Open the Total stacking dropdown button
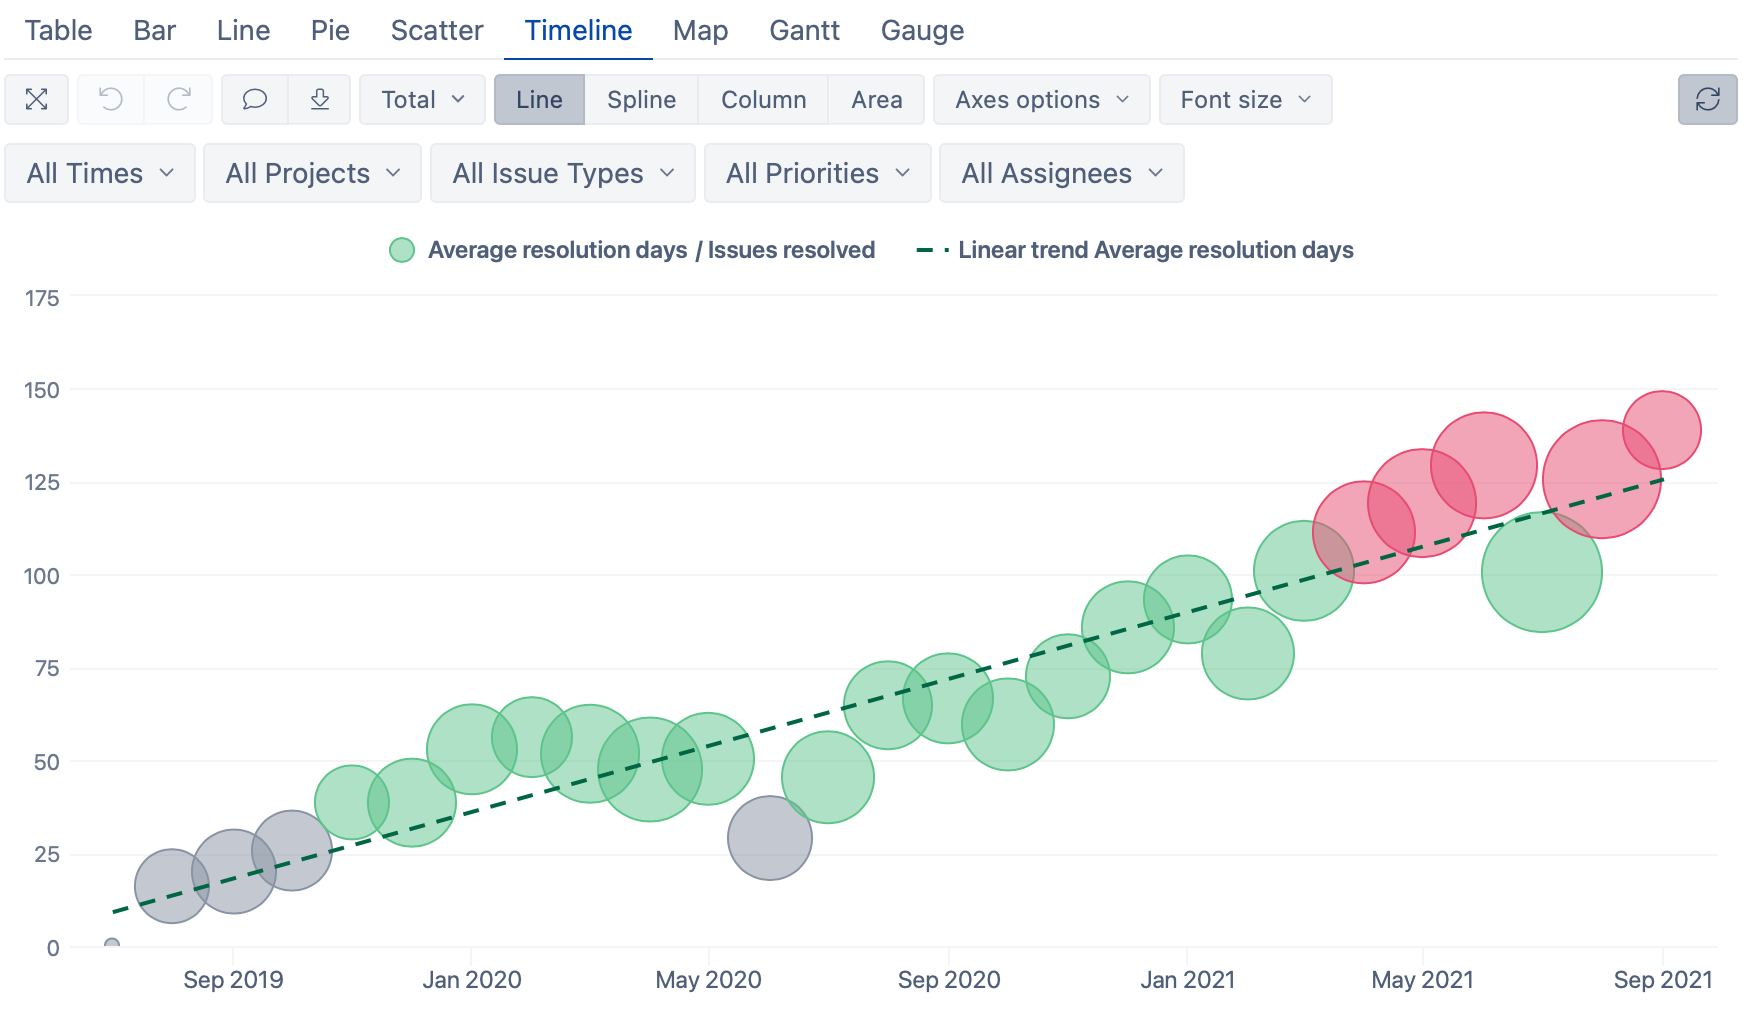This screenshot has height=1022, width=1764. click(x=422, y=99)
